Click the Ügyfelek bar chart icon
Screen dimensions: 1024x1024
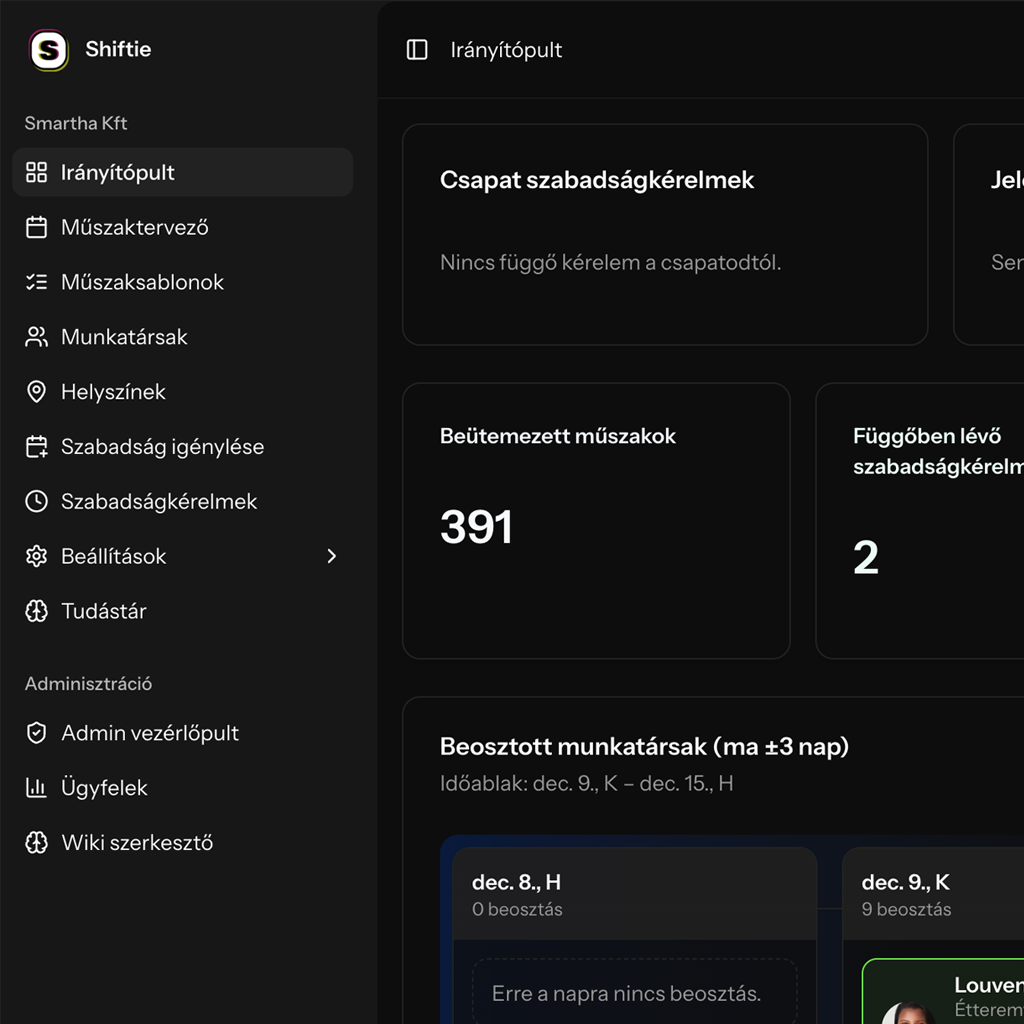[37, 788]
